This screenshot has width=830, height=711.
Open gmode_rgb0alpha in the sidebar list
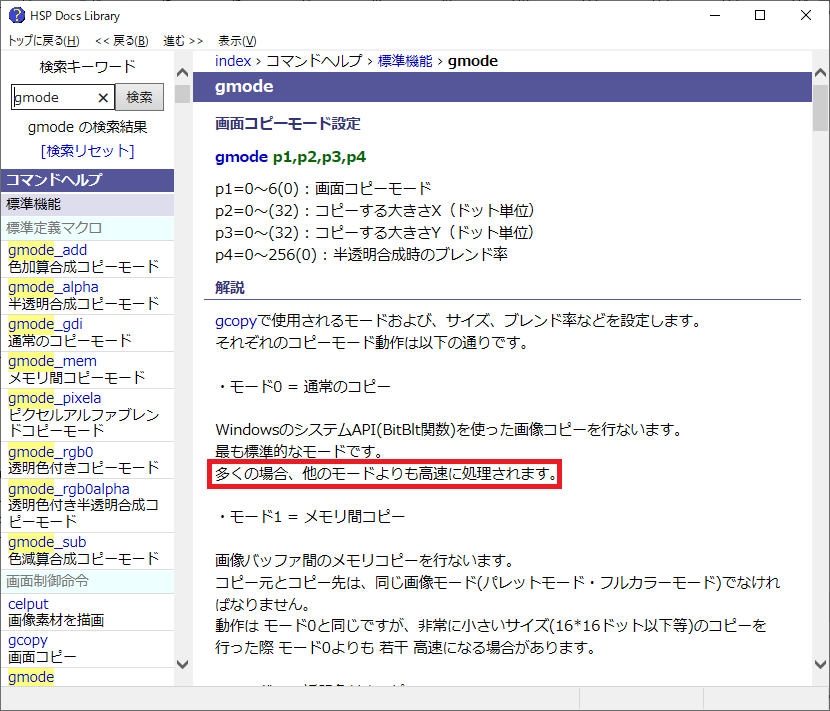[68, 488]
